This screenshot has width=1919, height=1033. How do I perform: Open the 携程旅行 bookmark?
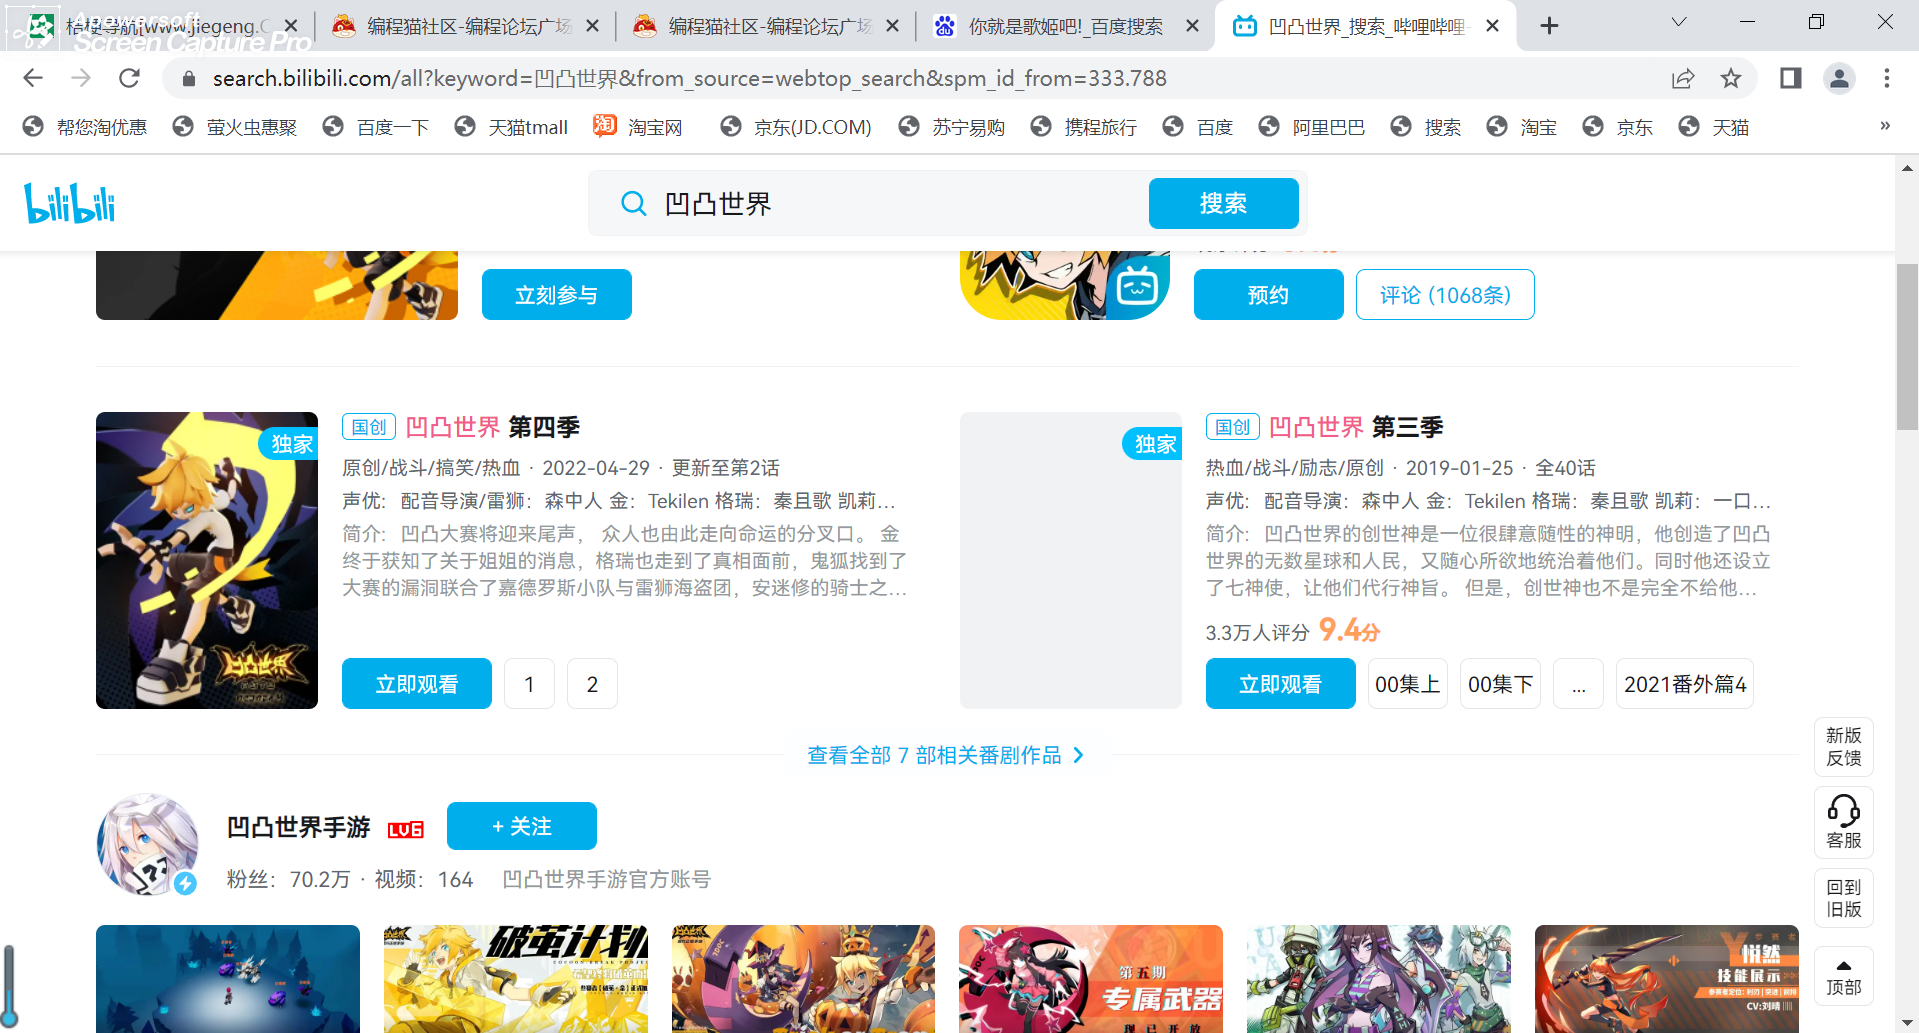(x=1084, y=127)
